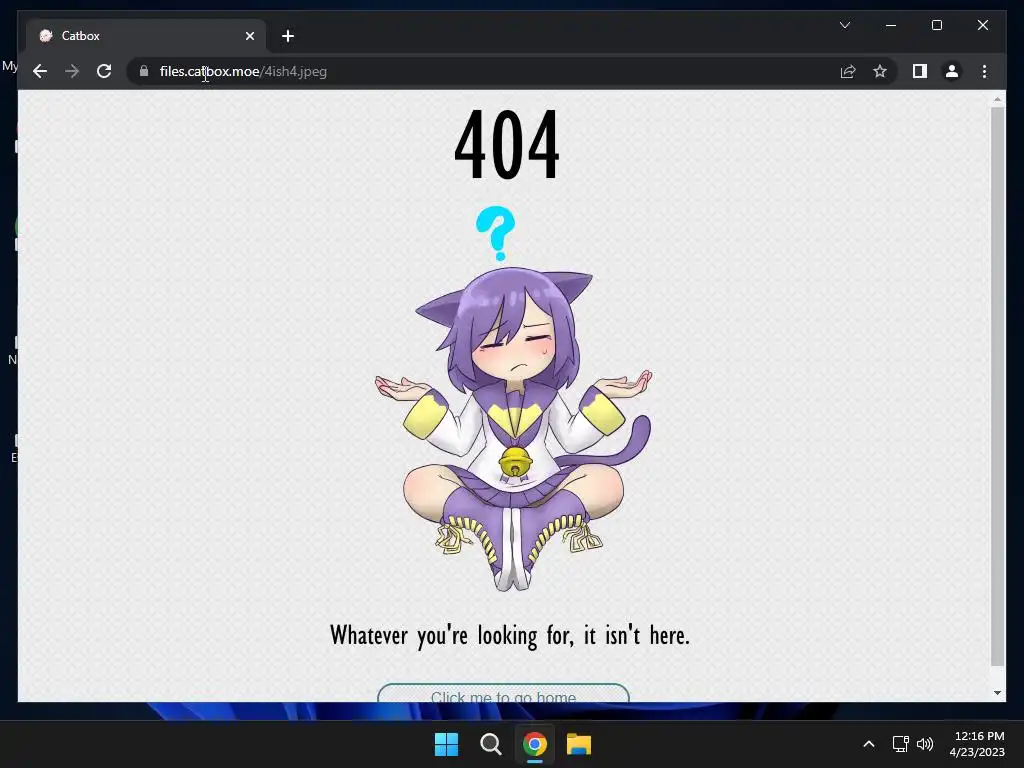This screenshot has height=768, width=1024.
Task: Click the scrollbar up arrow
Action: click(x=997, y=99)
